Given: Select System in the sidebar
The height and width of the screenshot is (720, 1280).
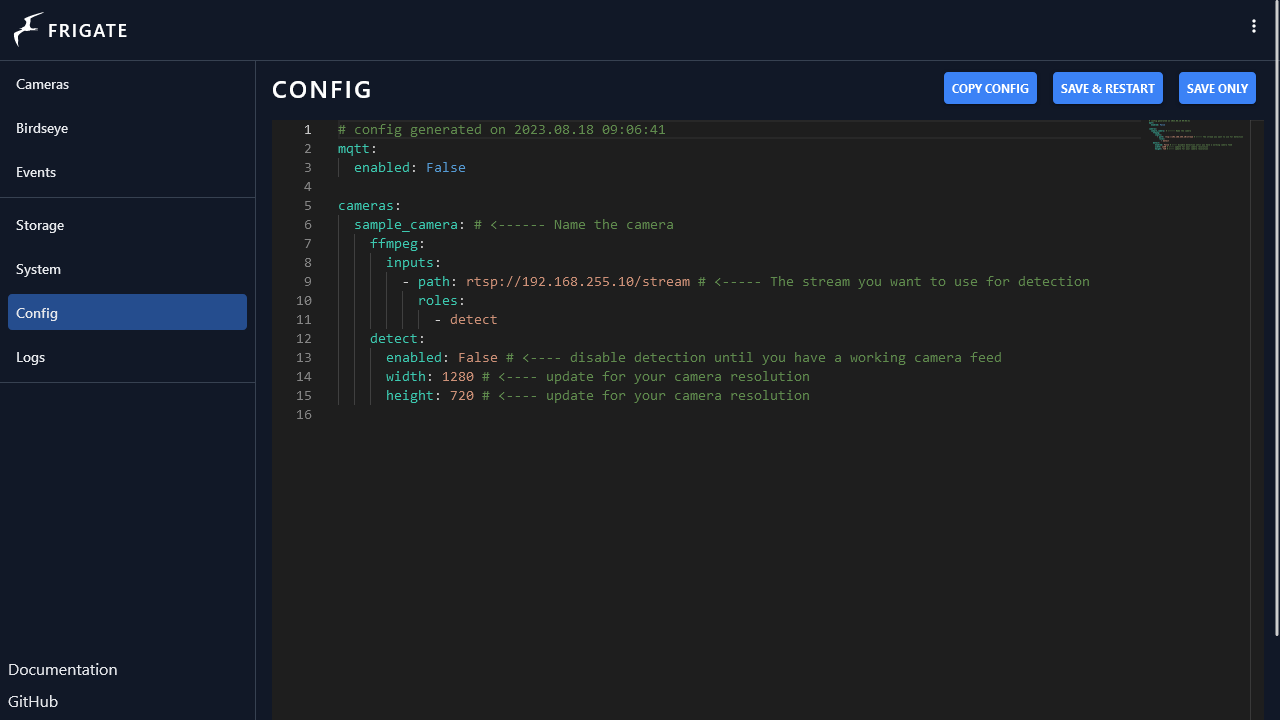Looking at the screenshot, I should point(38,270).
